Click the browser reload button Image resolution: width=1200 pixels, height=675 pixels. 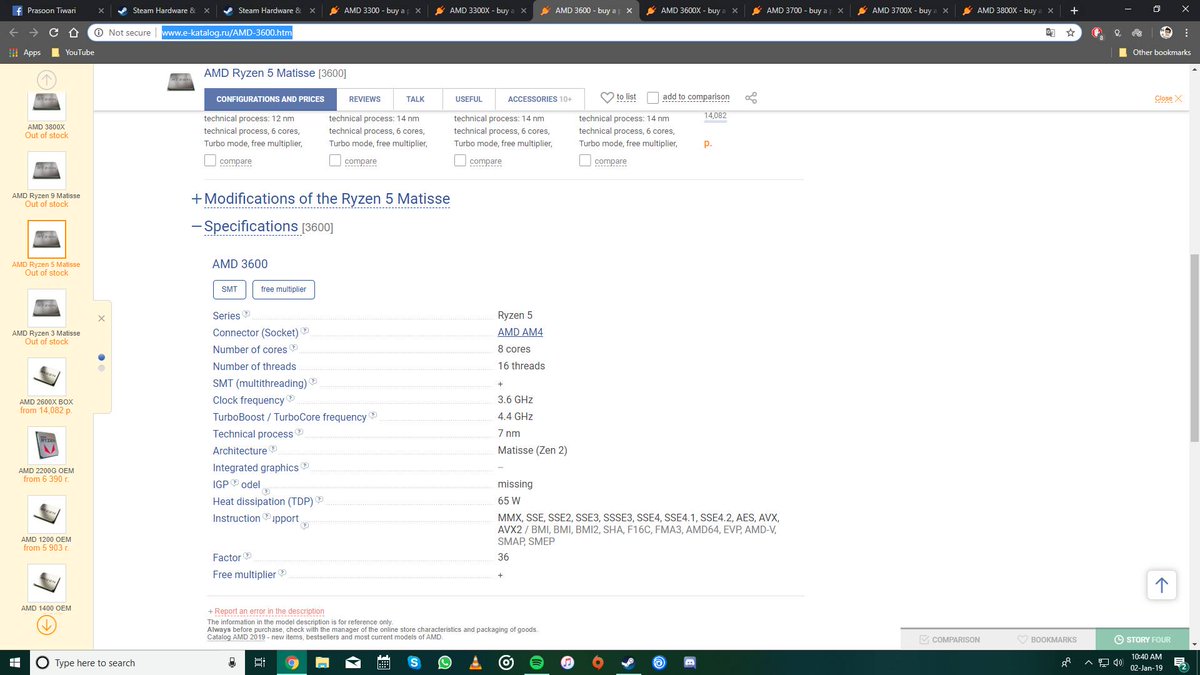pyautogui.click(x=54, y=32)
